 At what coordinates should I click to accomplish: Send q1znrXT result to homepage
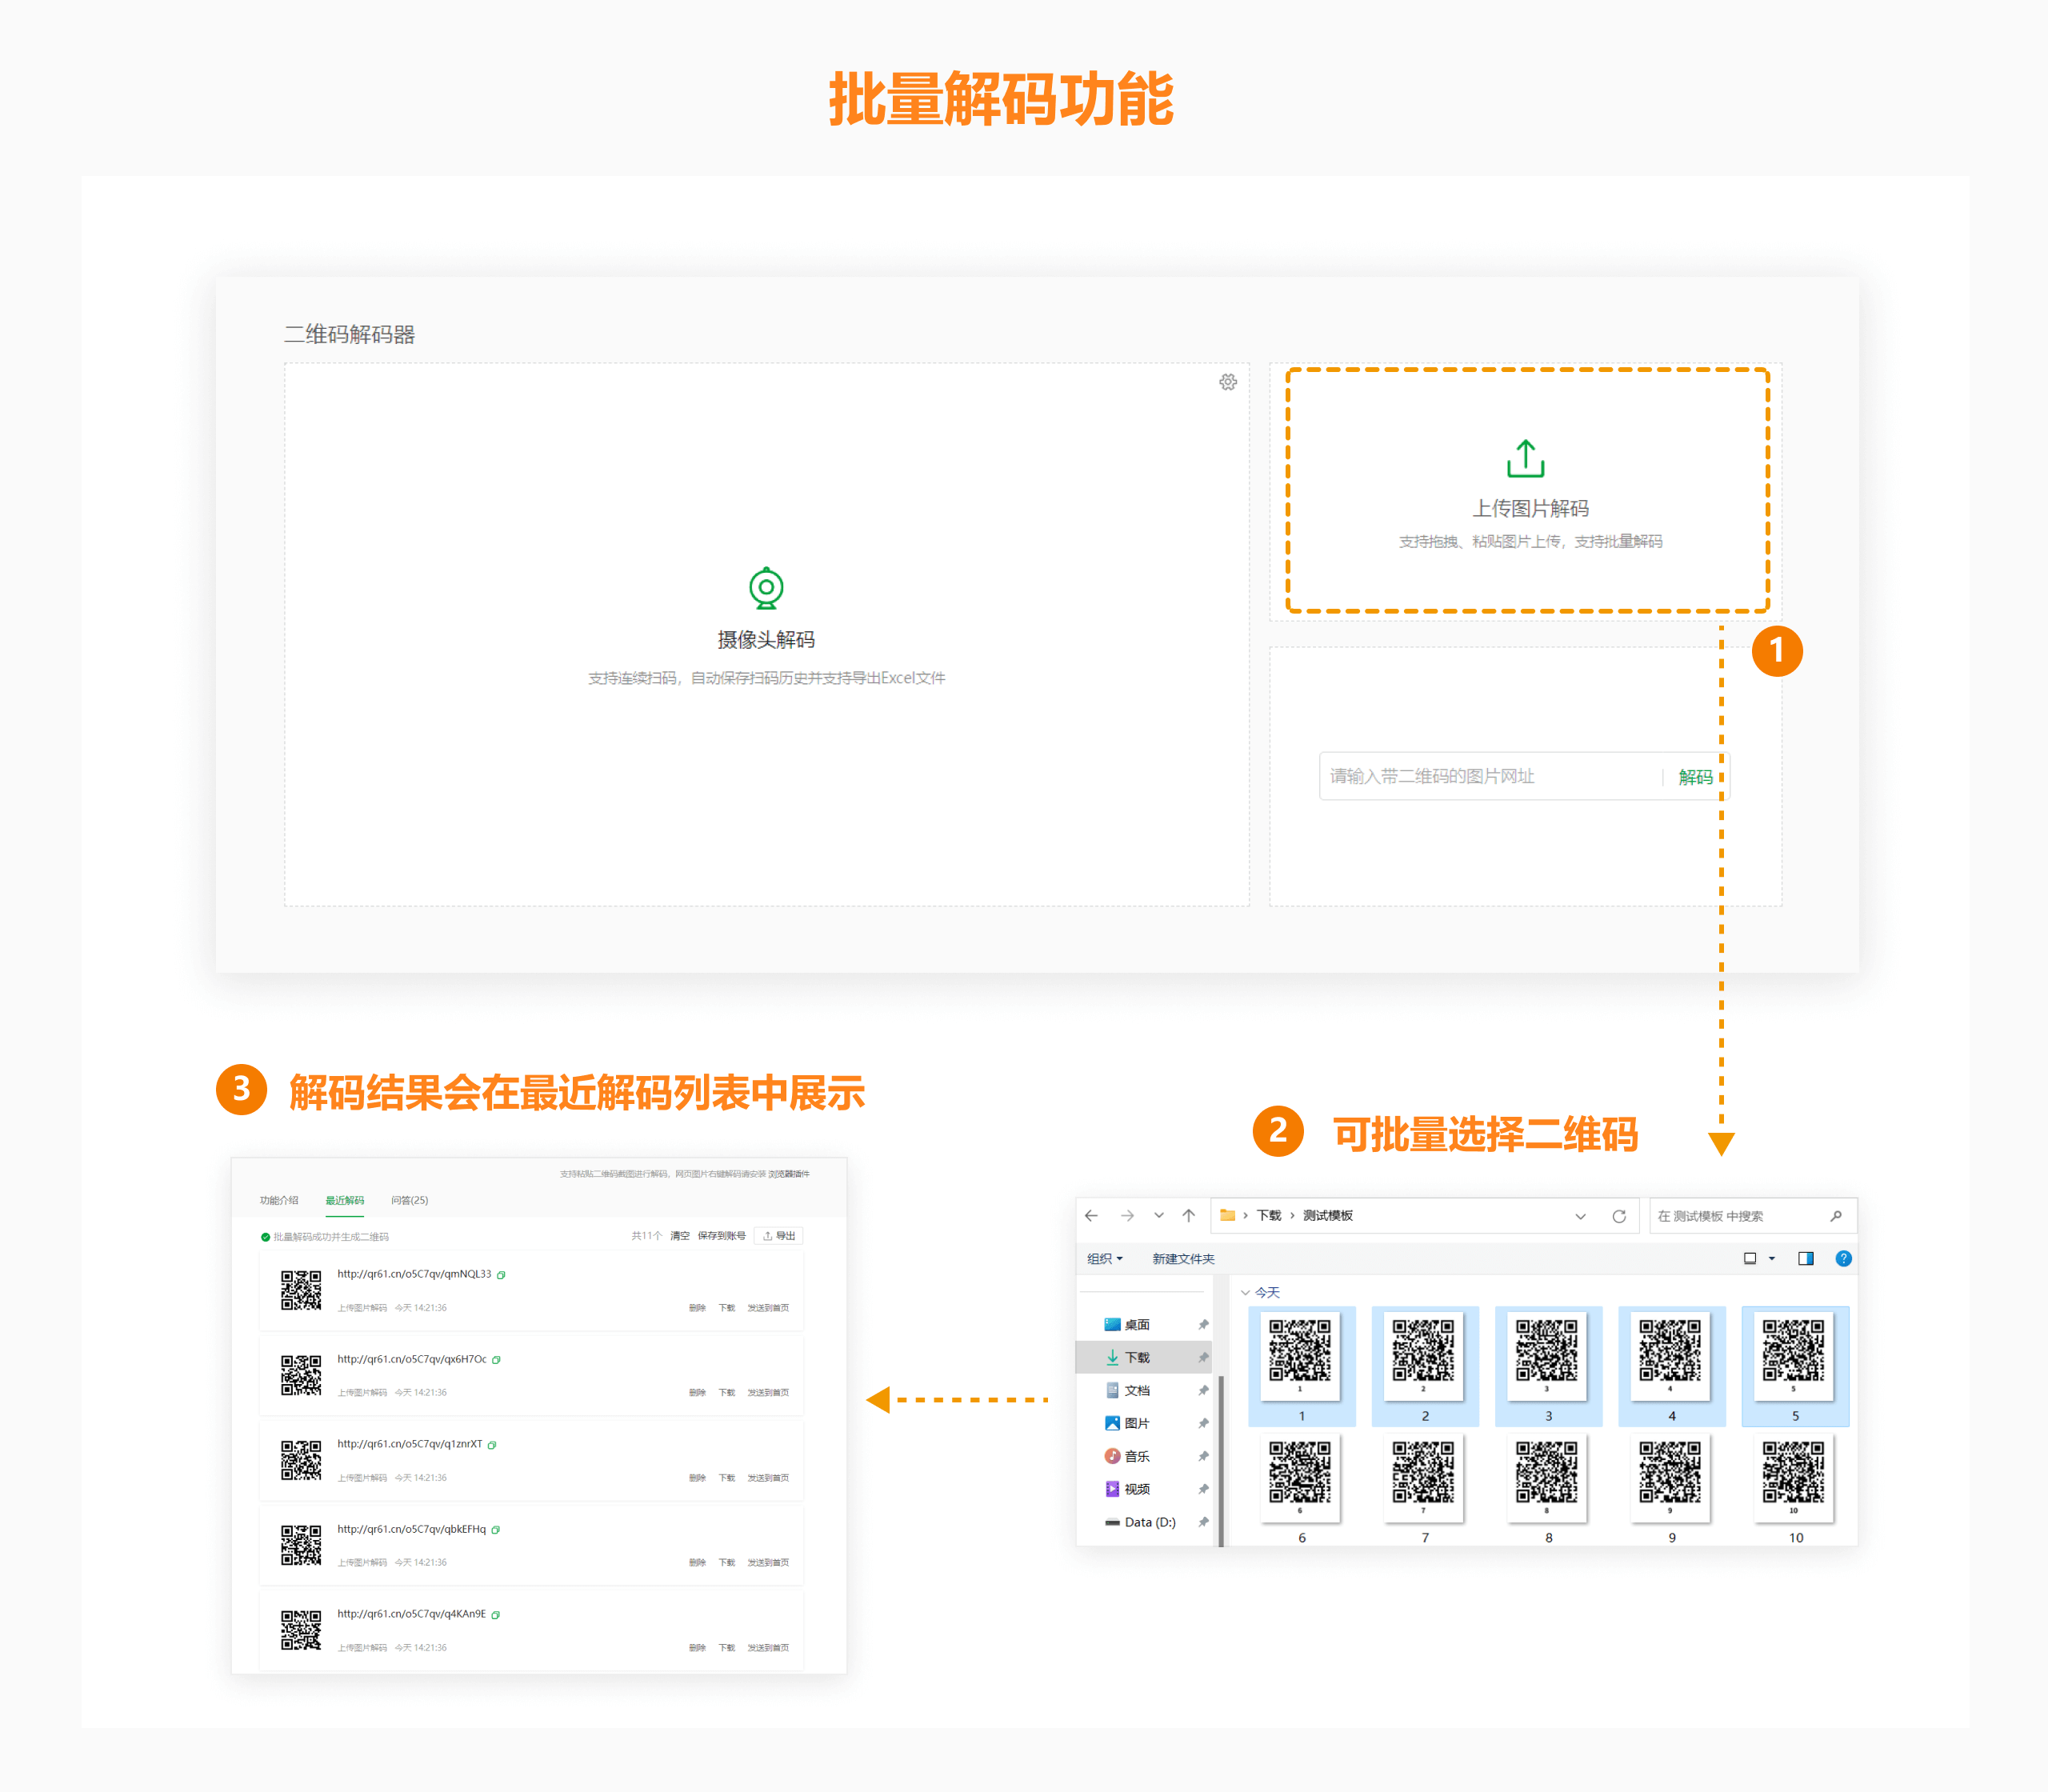768,1478
